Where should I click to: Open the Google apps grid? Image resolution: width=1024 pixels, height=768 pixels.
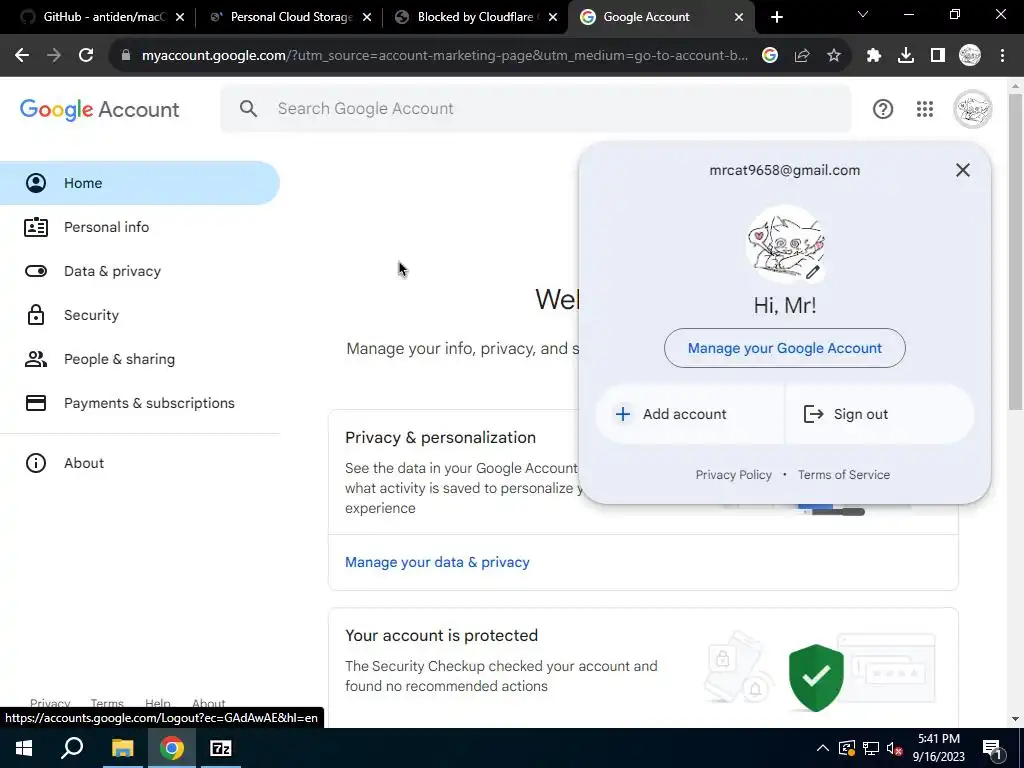pyautogui.click(x=925, y=109)
